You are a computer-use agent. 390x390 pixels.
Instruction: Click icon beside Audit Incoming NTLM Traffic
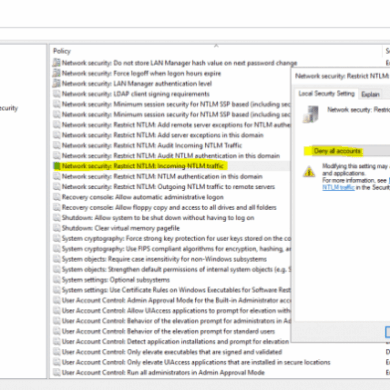(57, 146)
